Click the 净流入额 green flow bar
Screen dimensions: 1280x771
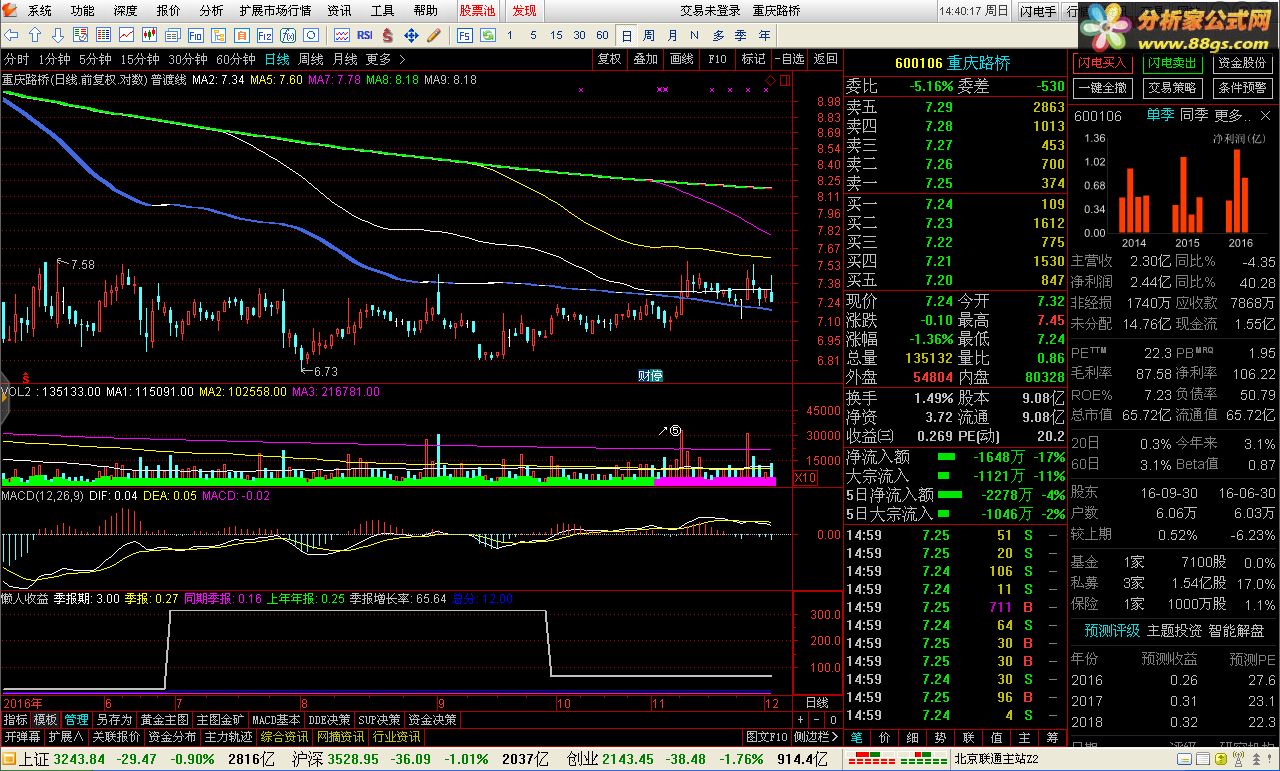click(x=946, y=458)
